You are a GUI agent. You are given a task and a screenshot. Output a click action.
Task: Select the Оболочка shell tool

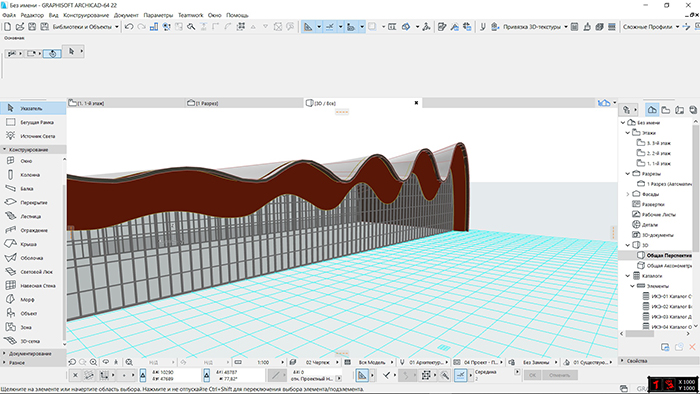(x=31, y=258)
